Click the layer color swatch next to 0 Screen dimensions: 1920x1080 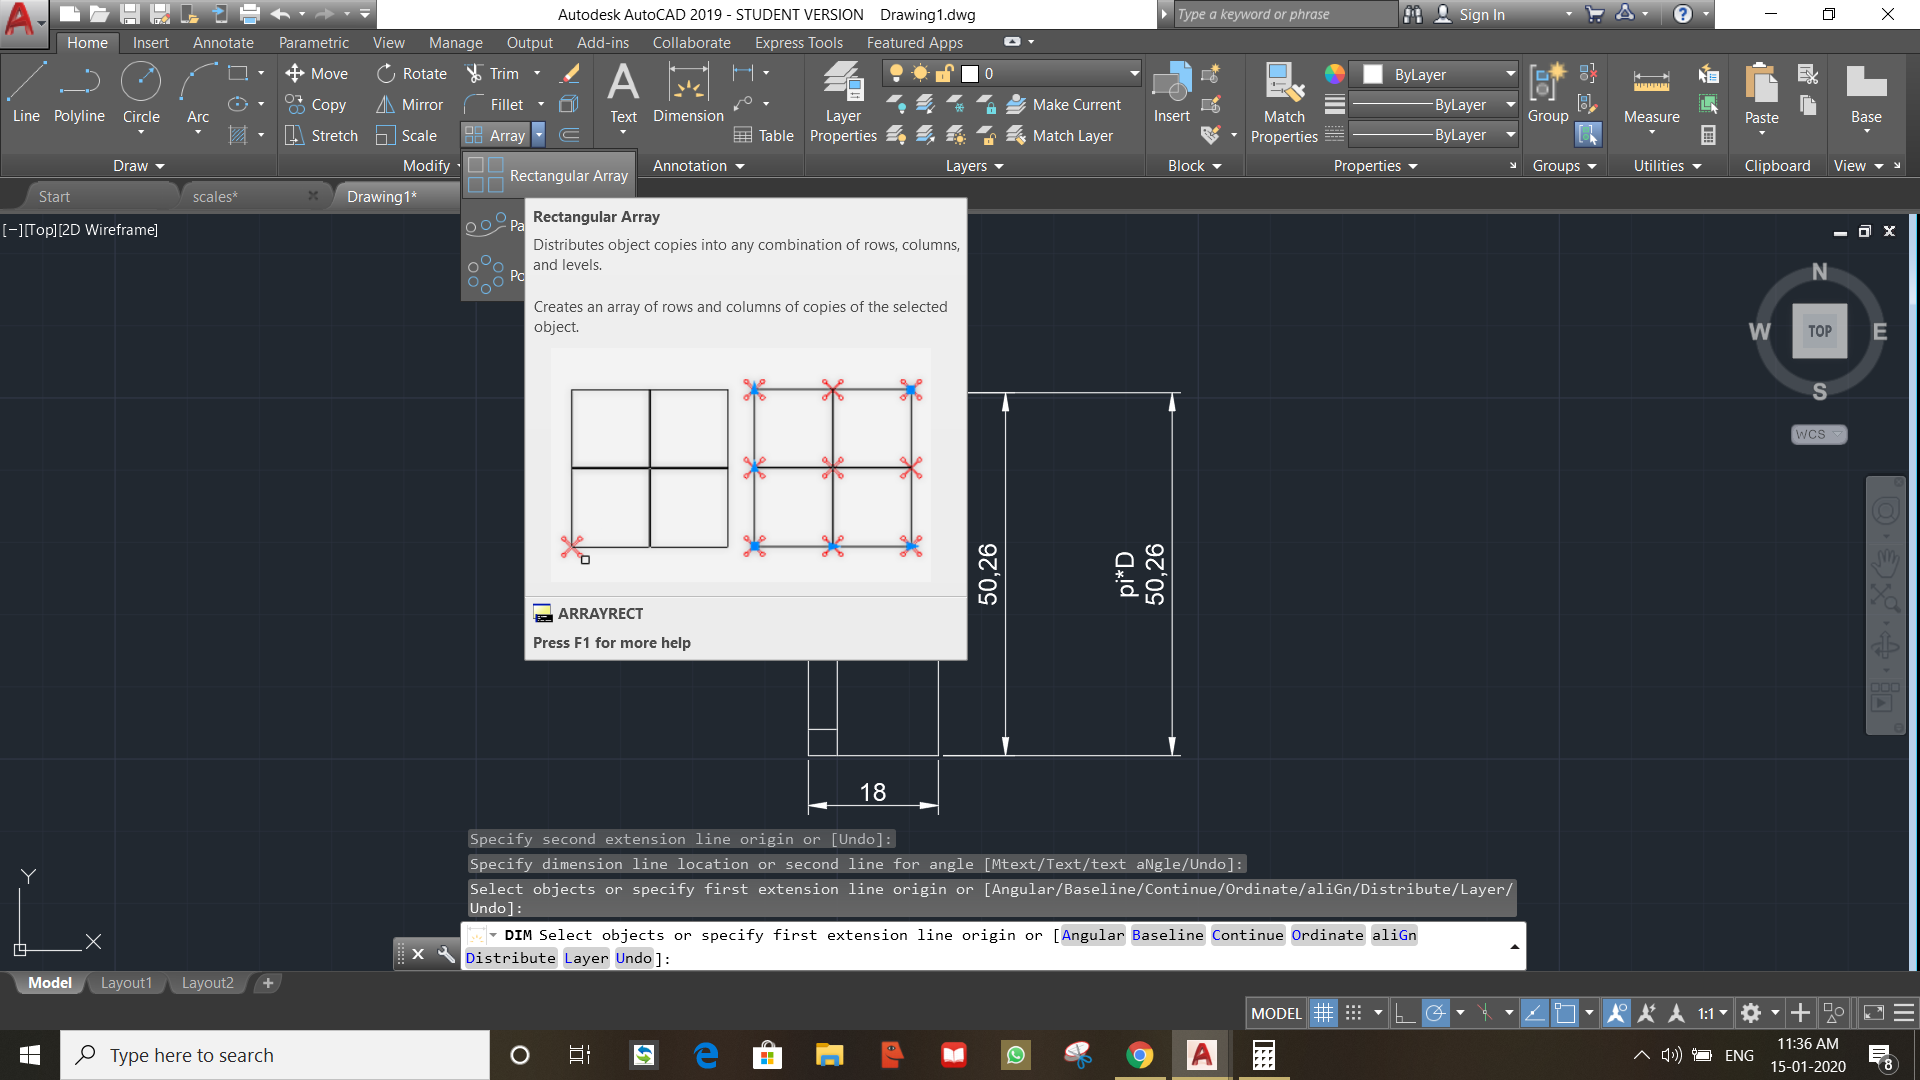point(969,73)
